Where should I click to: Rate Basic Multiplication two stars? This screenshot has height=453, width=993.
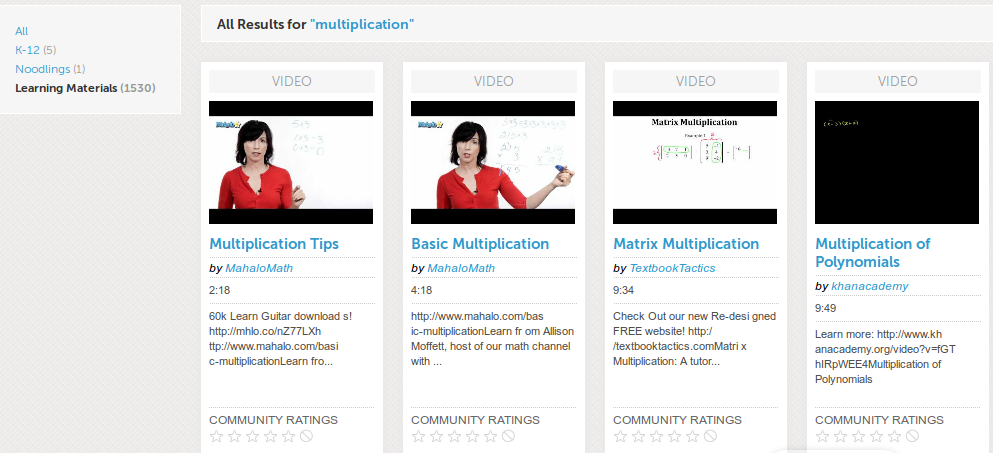436,436
